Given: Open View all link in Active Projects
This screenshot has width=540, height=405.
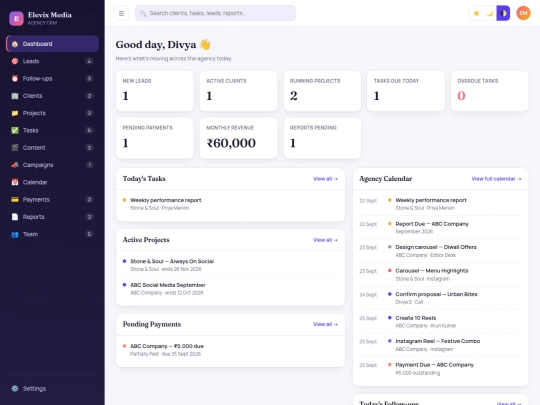Looking at the screenshot, I should pos(325,240).
